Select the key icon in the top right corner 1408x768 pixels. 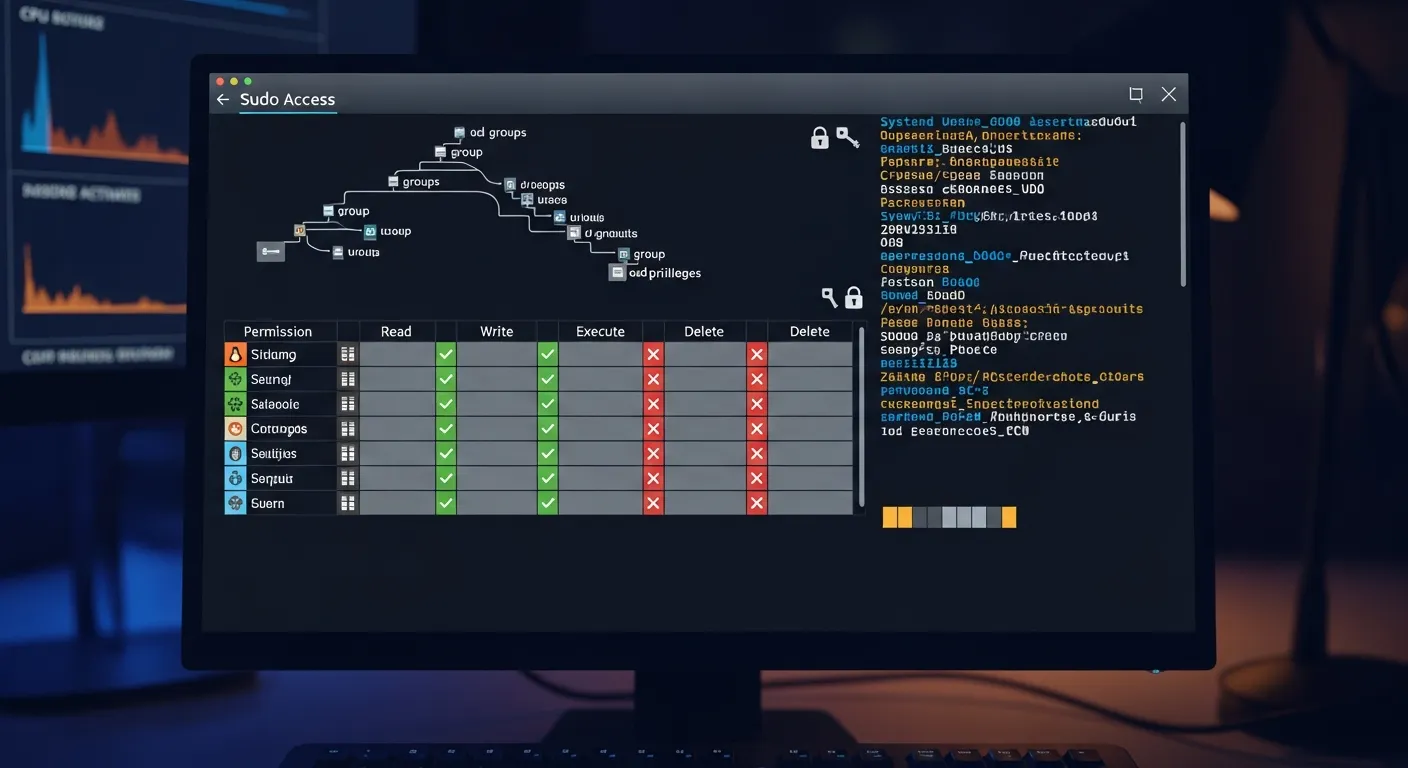[x=848, y=136]
